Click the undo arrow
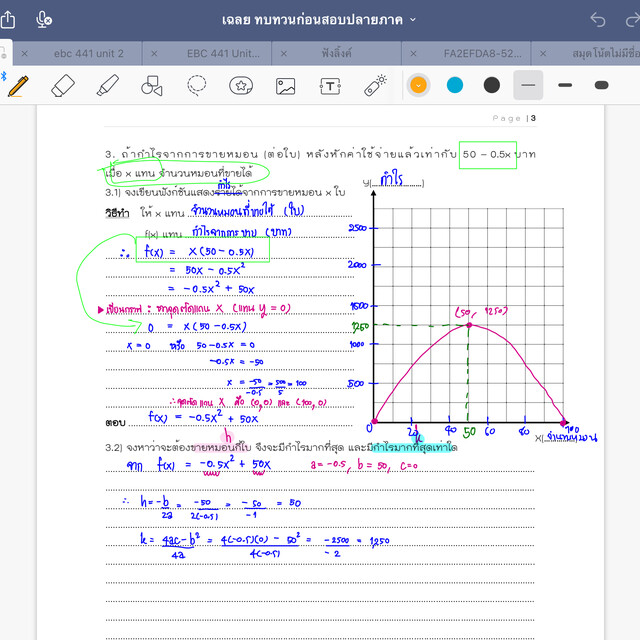Image resolution: width=640 pixels, height=640 pixels. click(x=598, y=19)
